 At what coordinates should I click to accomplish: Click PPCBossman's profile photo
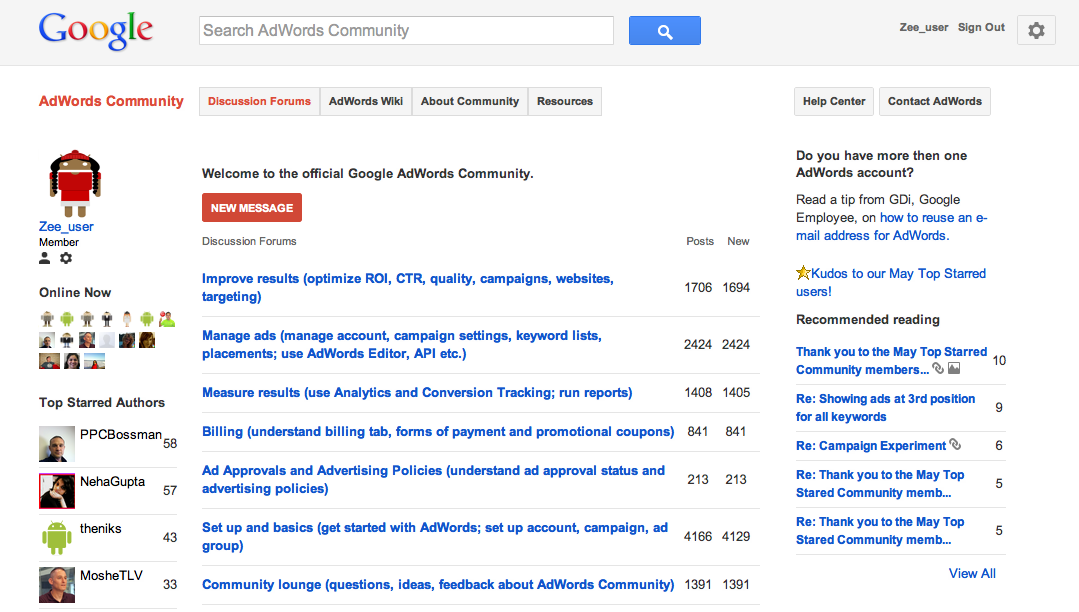click(x=56, y=443)
